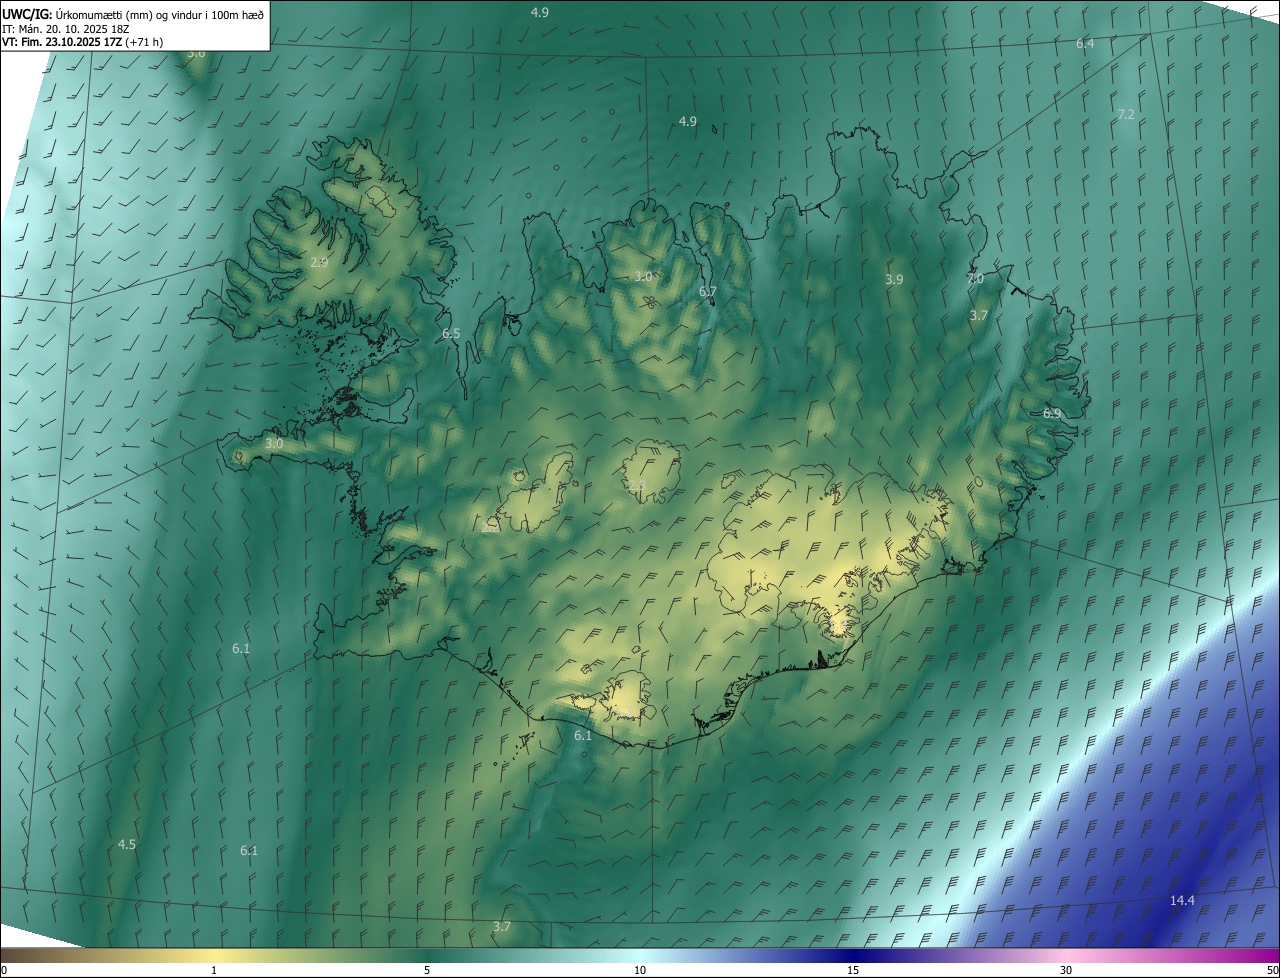Click the 6.4 value label on the map
The width and height of the screenshot is (1280, 978).
point(1085,44)
